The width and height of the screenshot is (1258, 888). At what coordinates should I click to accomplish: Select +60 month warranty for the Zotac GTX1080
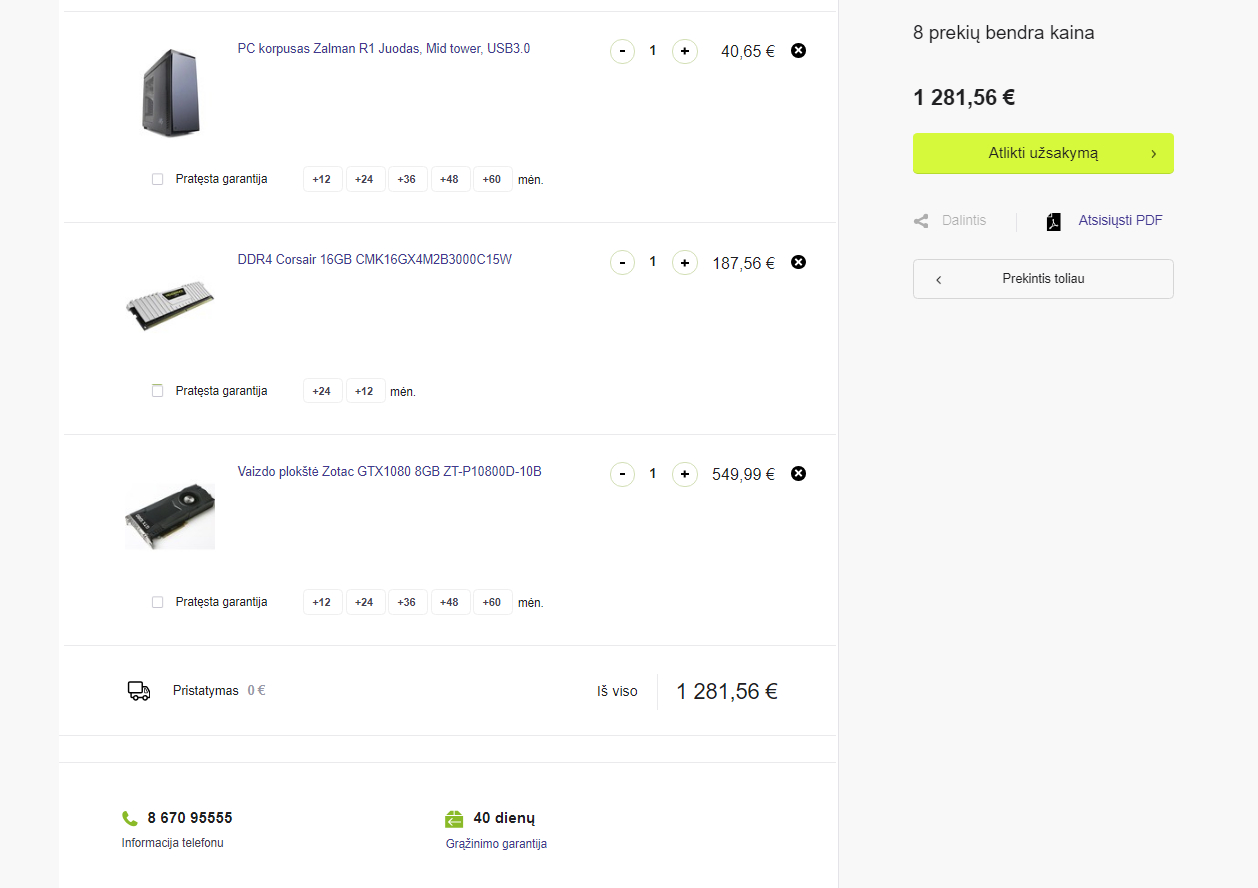(492, 602)
